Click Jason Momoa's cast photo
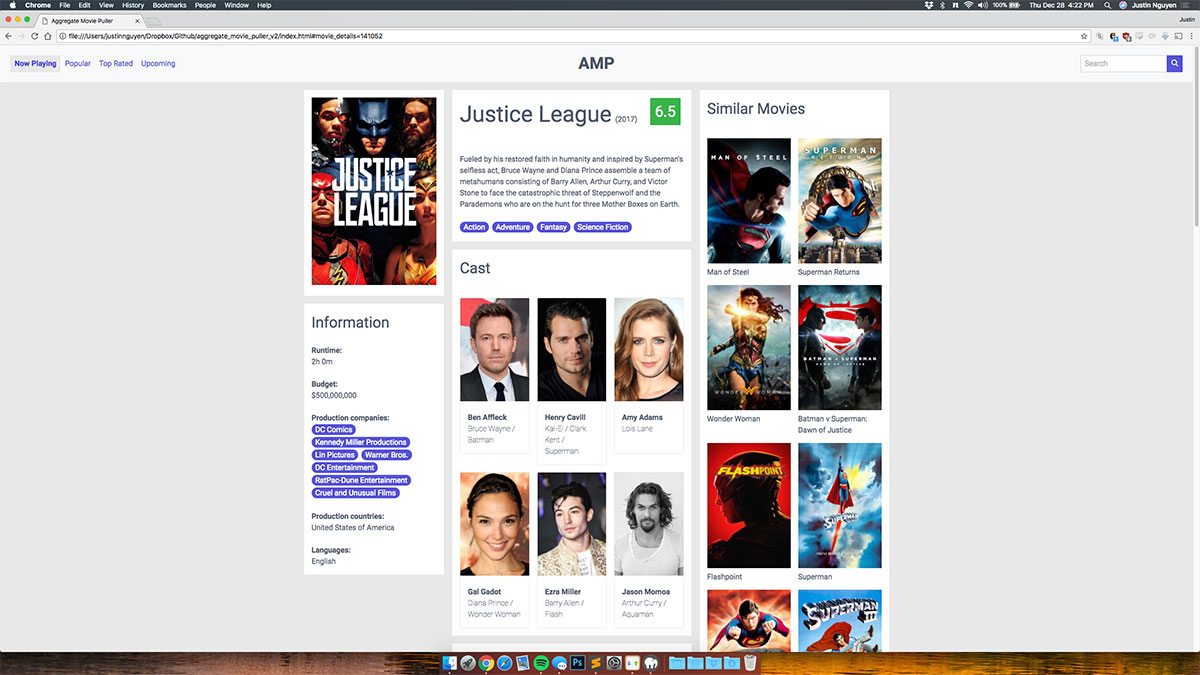The image size is (1200, 675). [x=649, y=524]
